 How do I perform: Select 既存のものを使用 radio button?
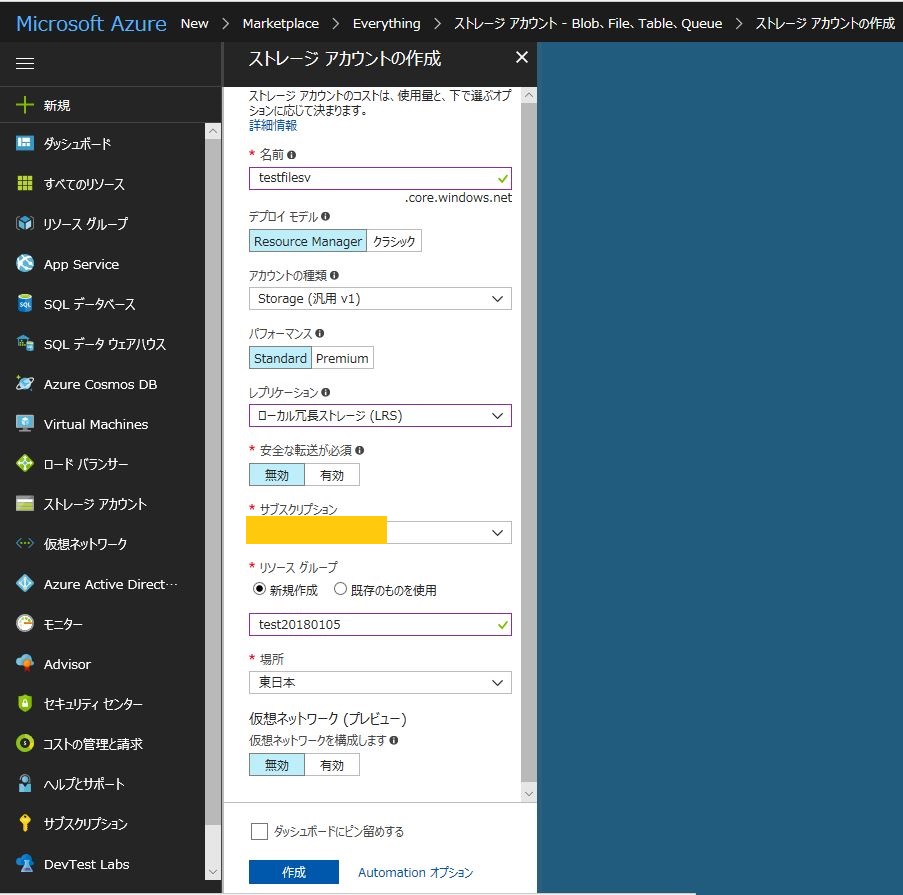[x=340, y=589]
